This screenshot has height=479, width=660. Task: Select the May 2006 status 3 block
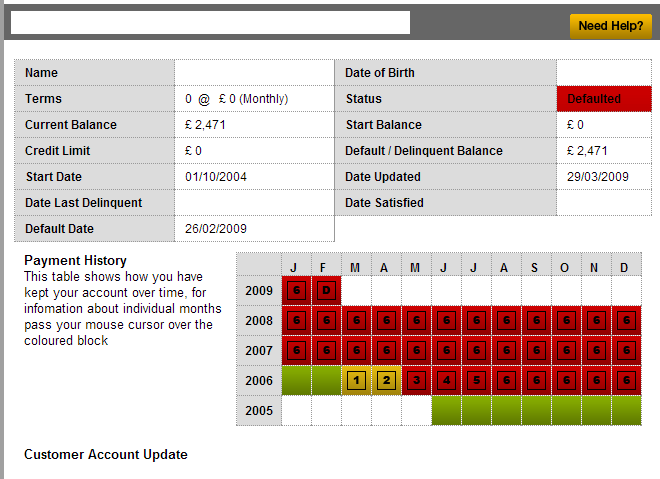click(416, 380)
